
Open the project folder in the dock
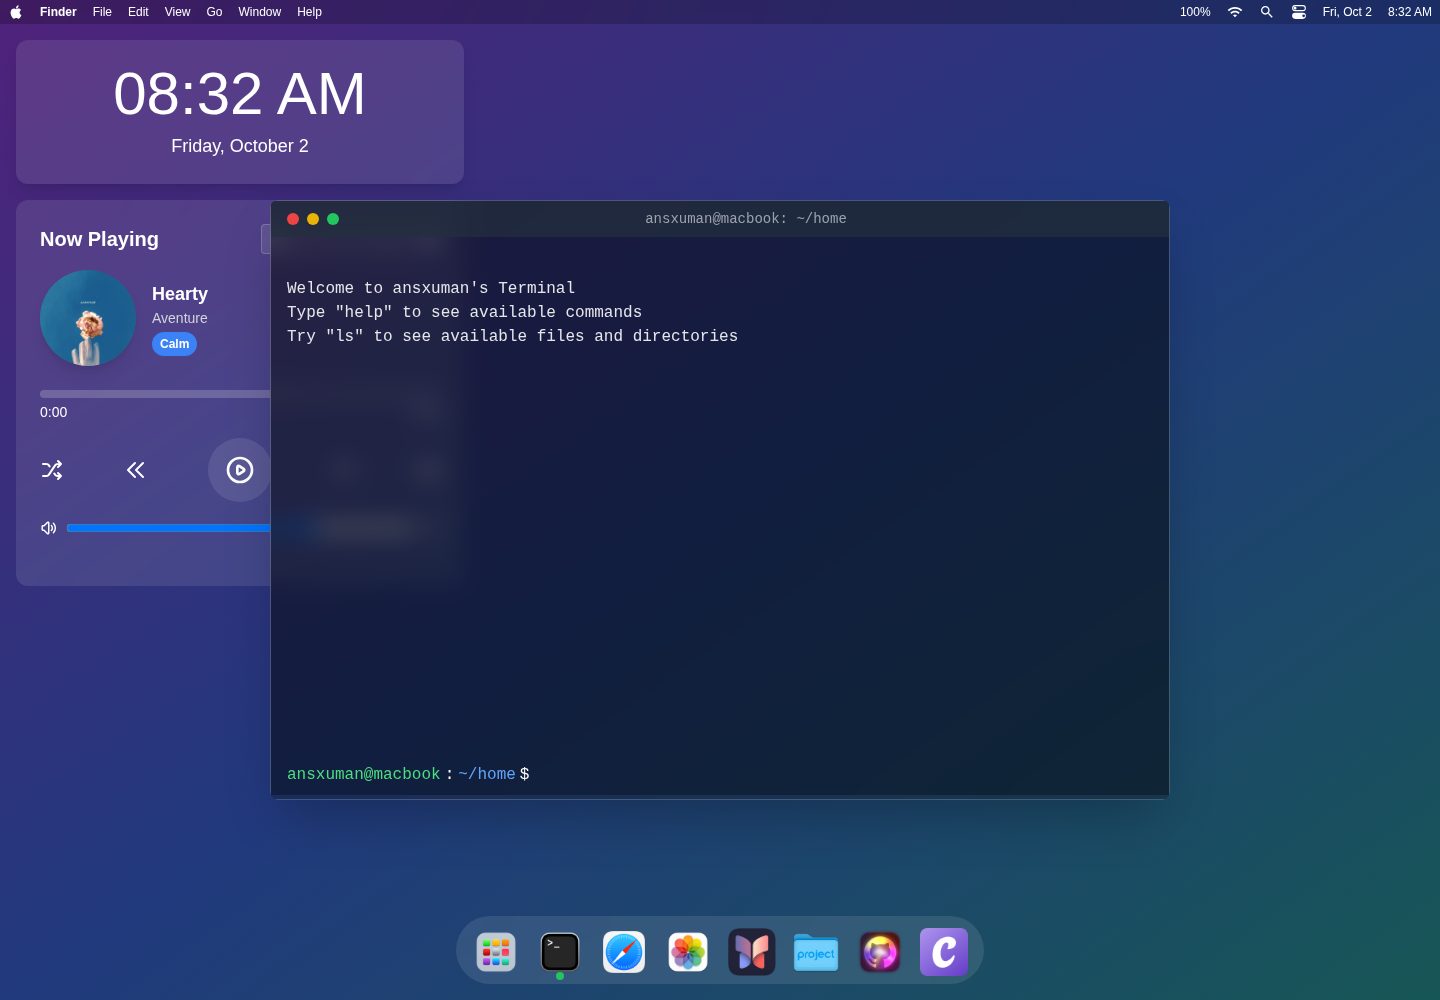click(x=816, y=952)
